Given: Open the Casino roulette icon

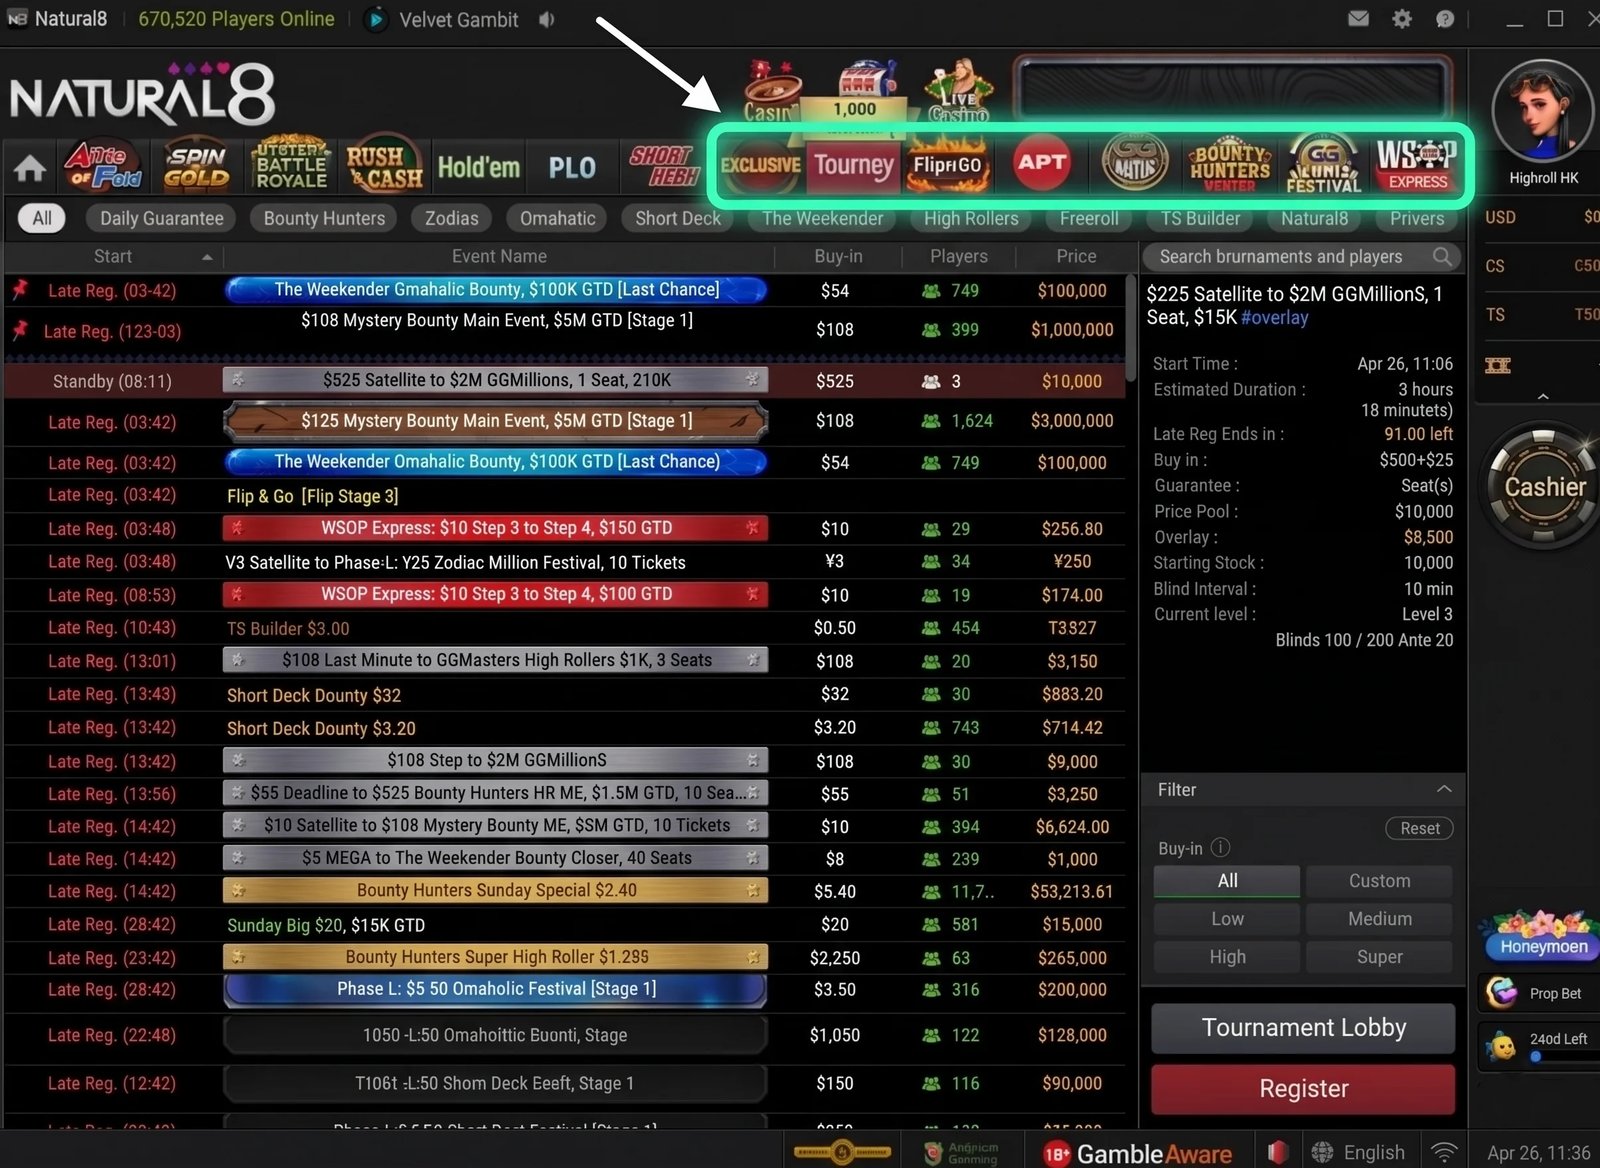Looking at the screenshot, I should click(x=774, y=92).
